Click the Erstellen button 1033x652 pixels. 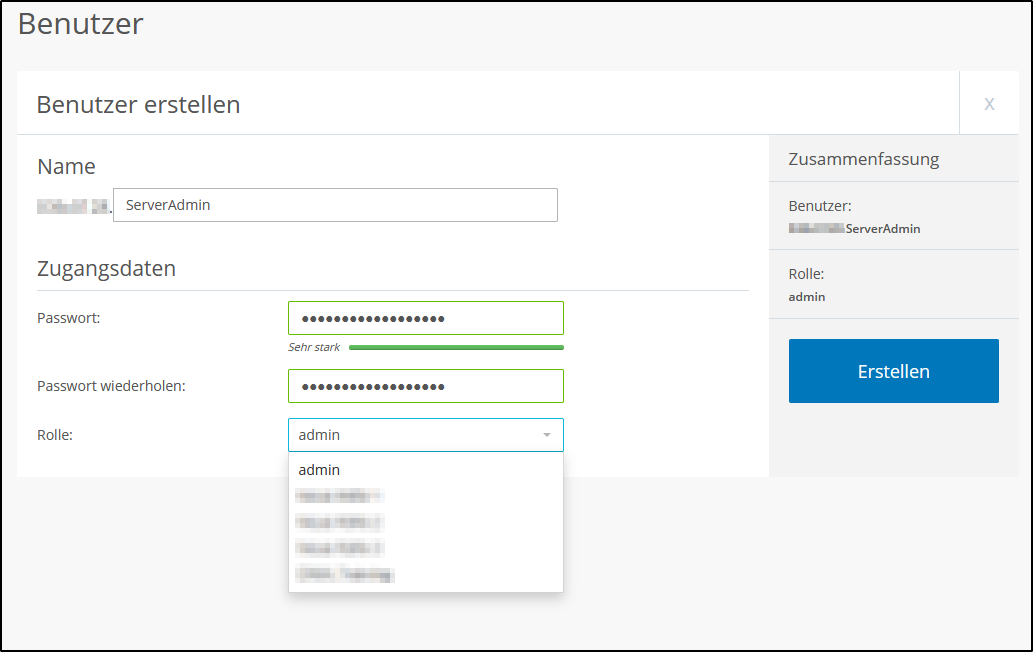(x=893, y=370)
